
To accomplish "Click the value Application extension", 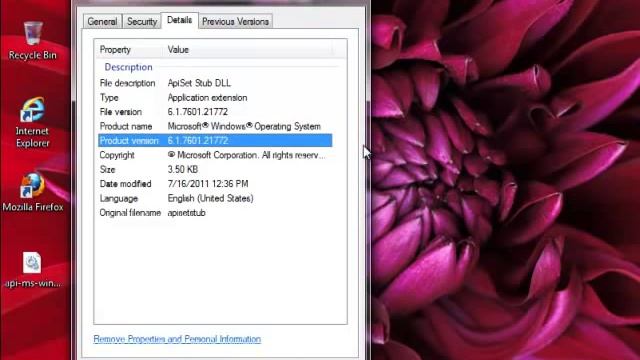I will [207, 98].
